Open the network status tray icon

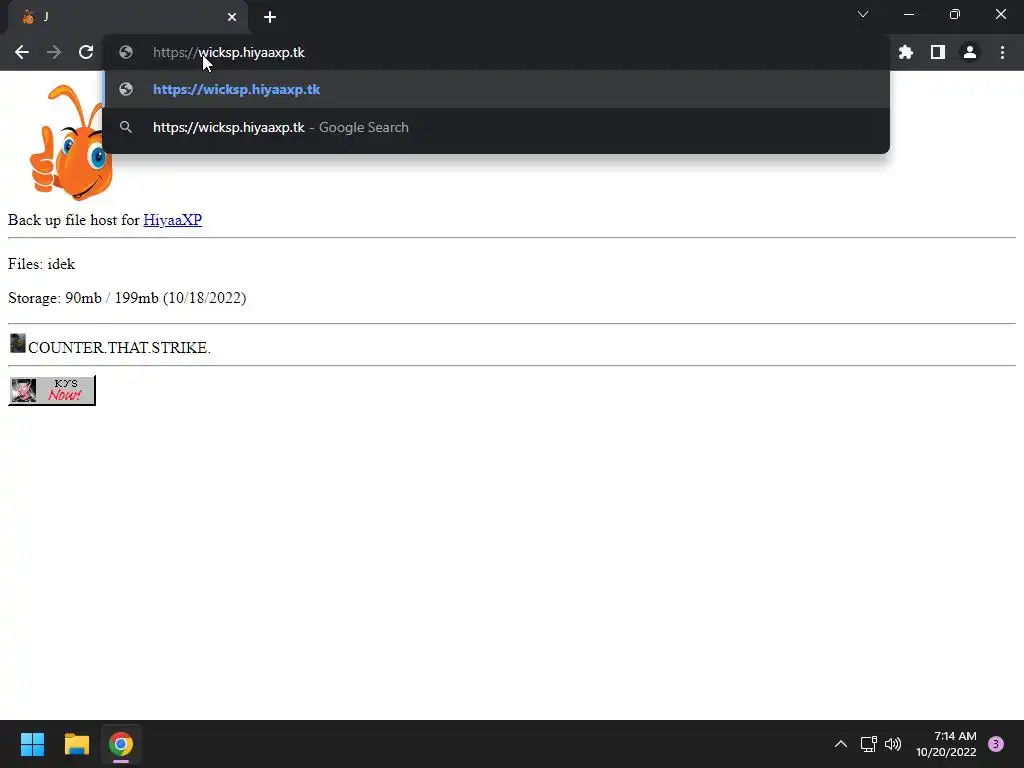[869, 744]
